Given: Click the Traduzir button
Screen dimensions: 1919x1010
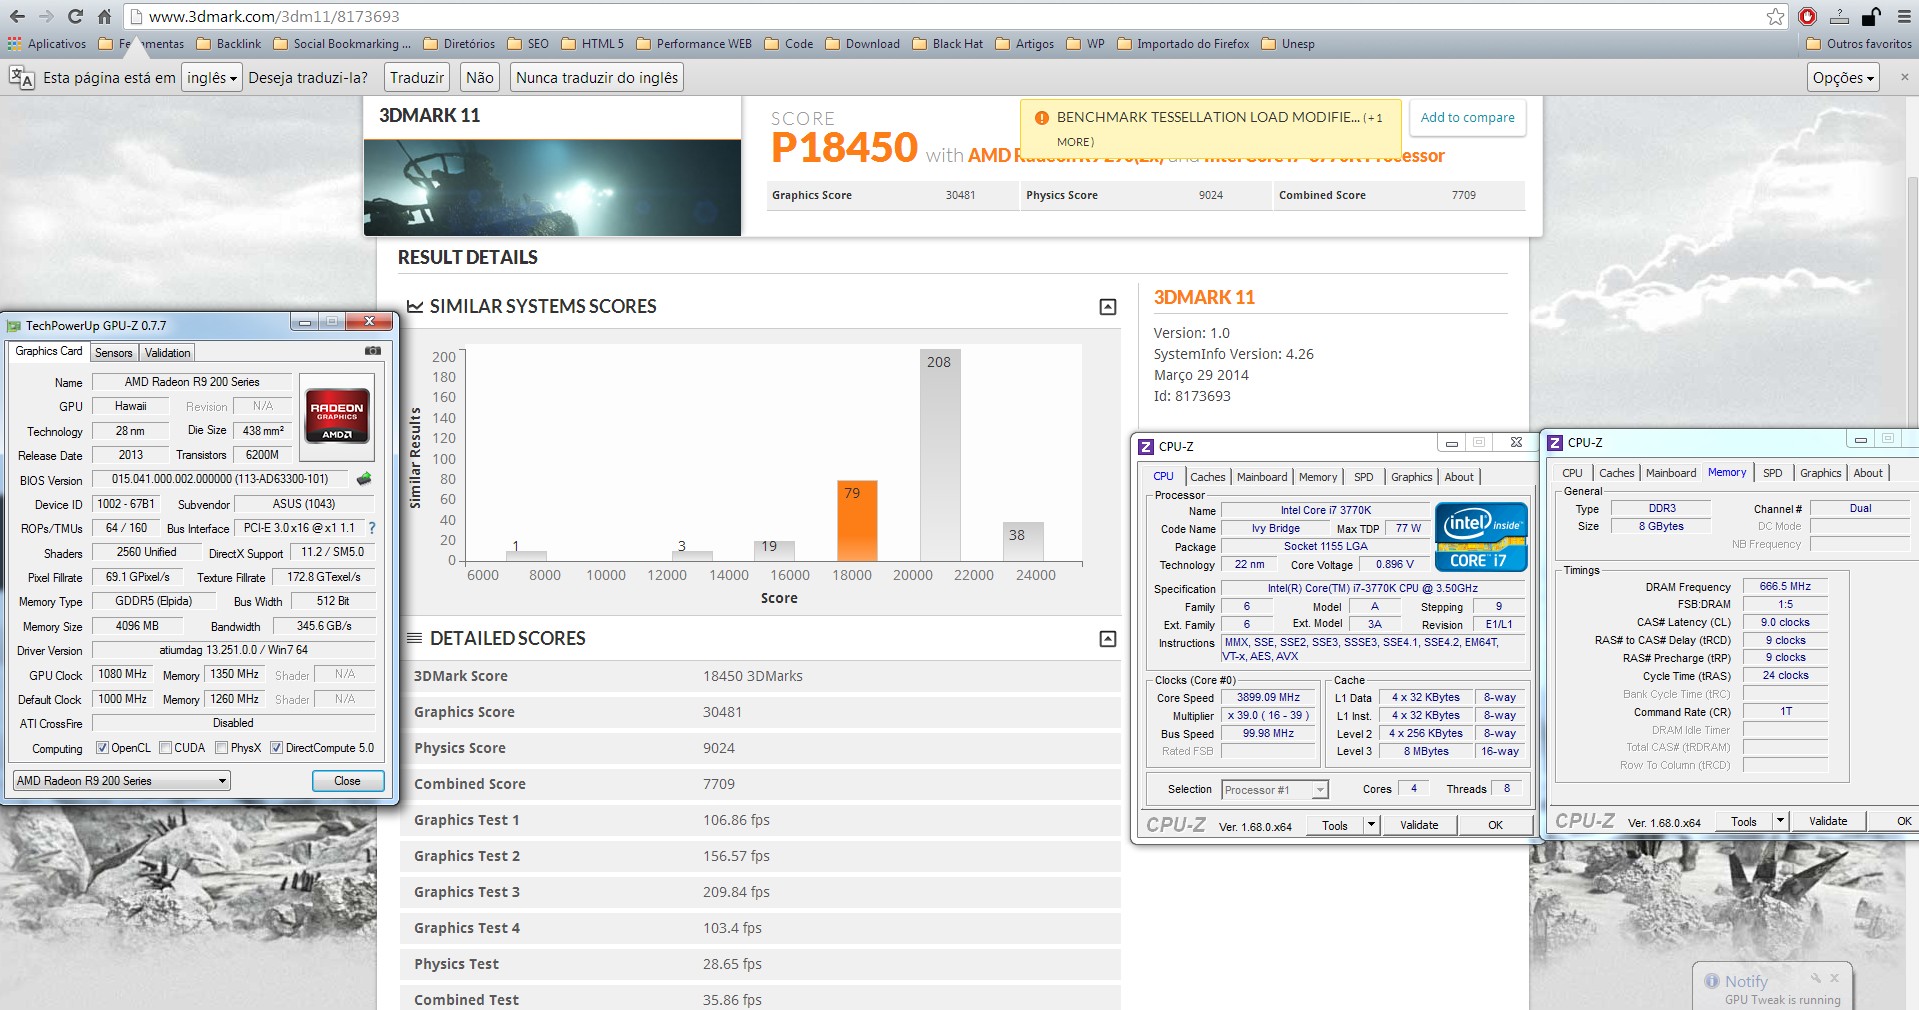Looking at the screenshot, I should 417,77.
